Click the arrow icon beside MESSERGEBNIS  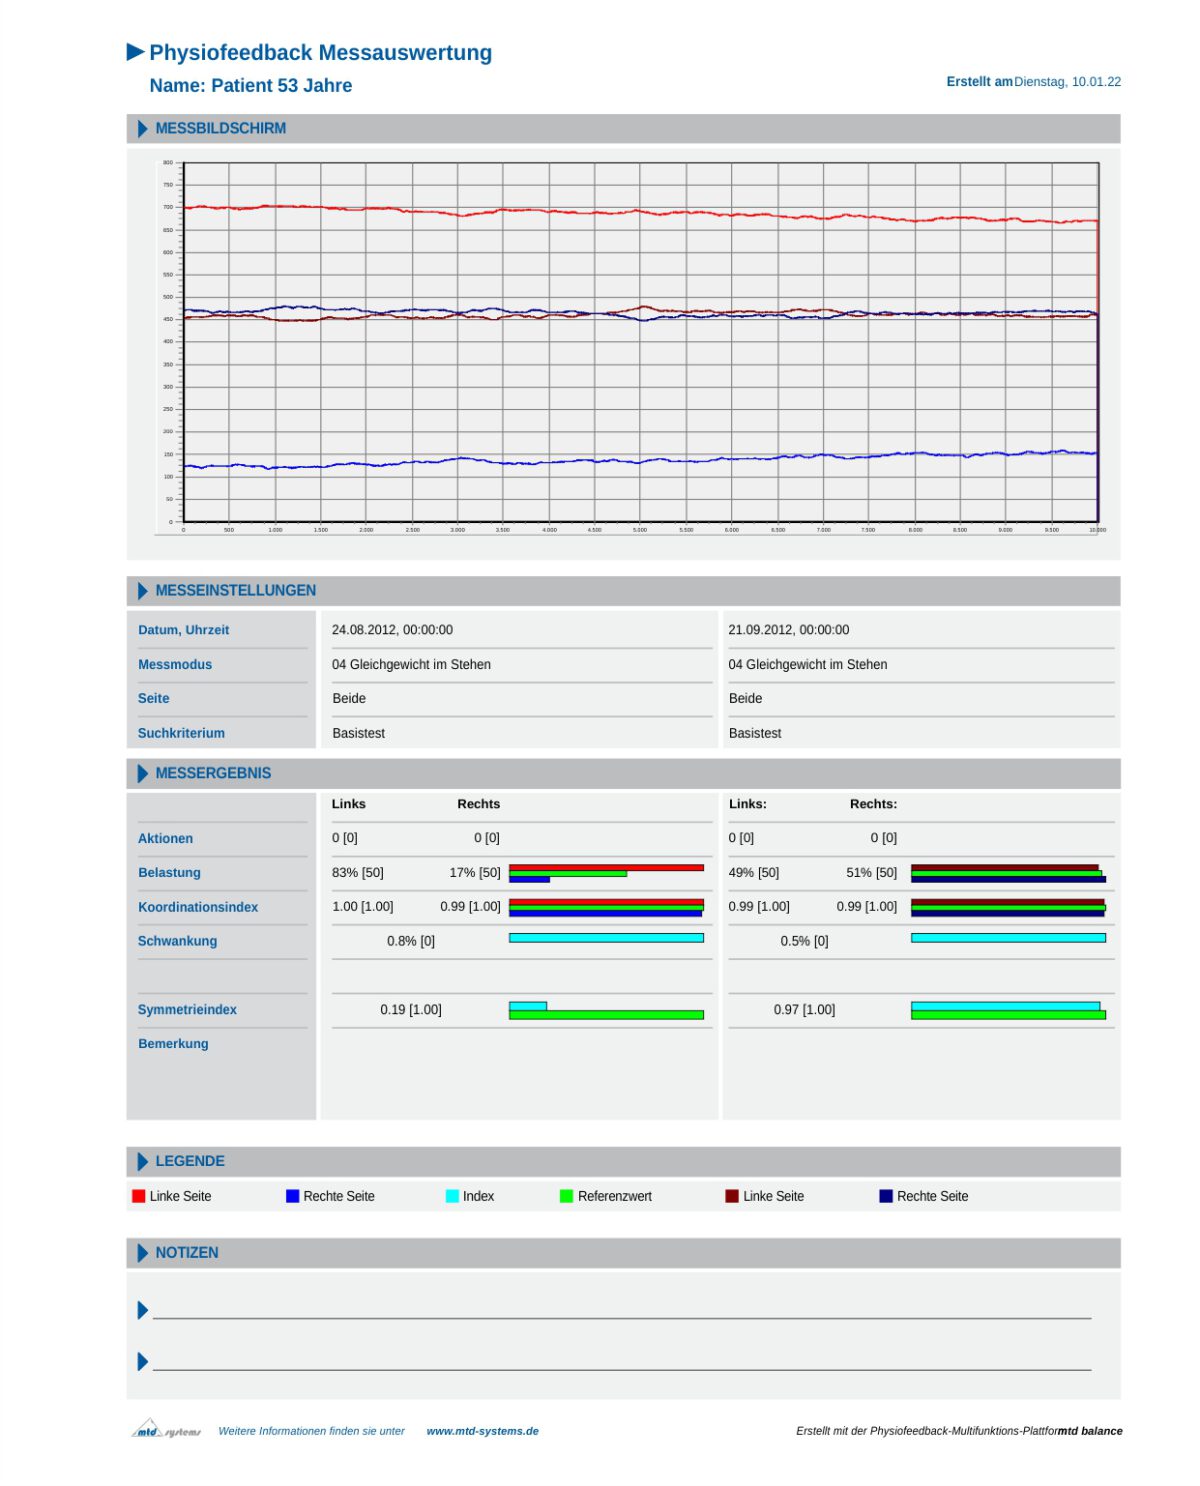point(141,773)
